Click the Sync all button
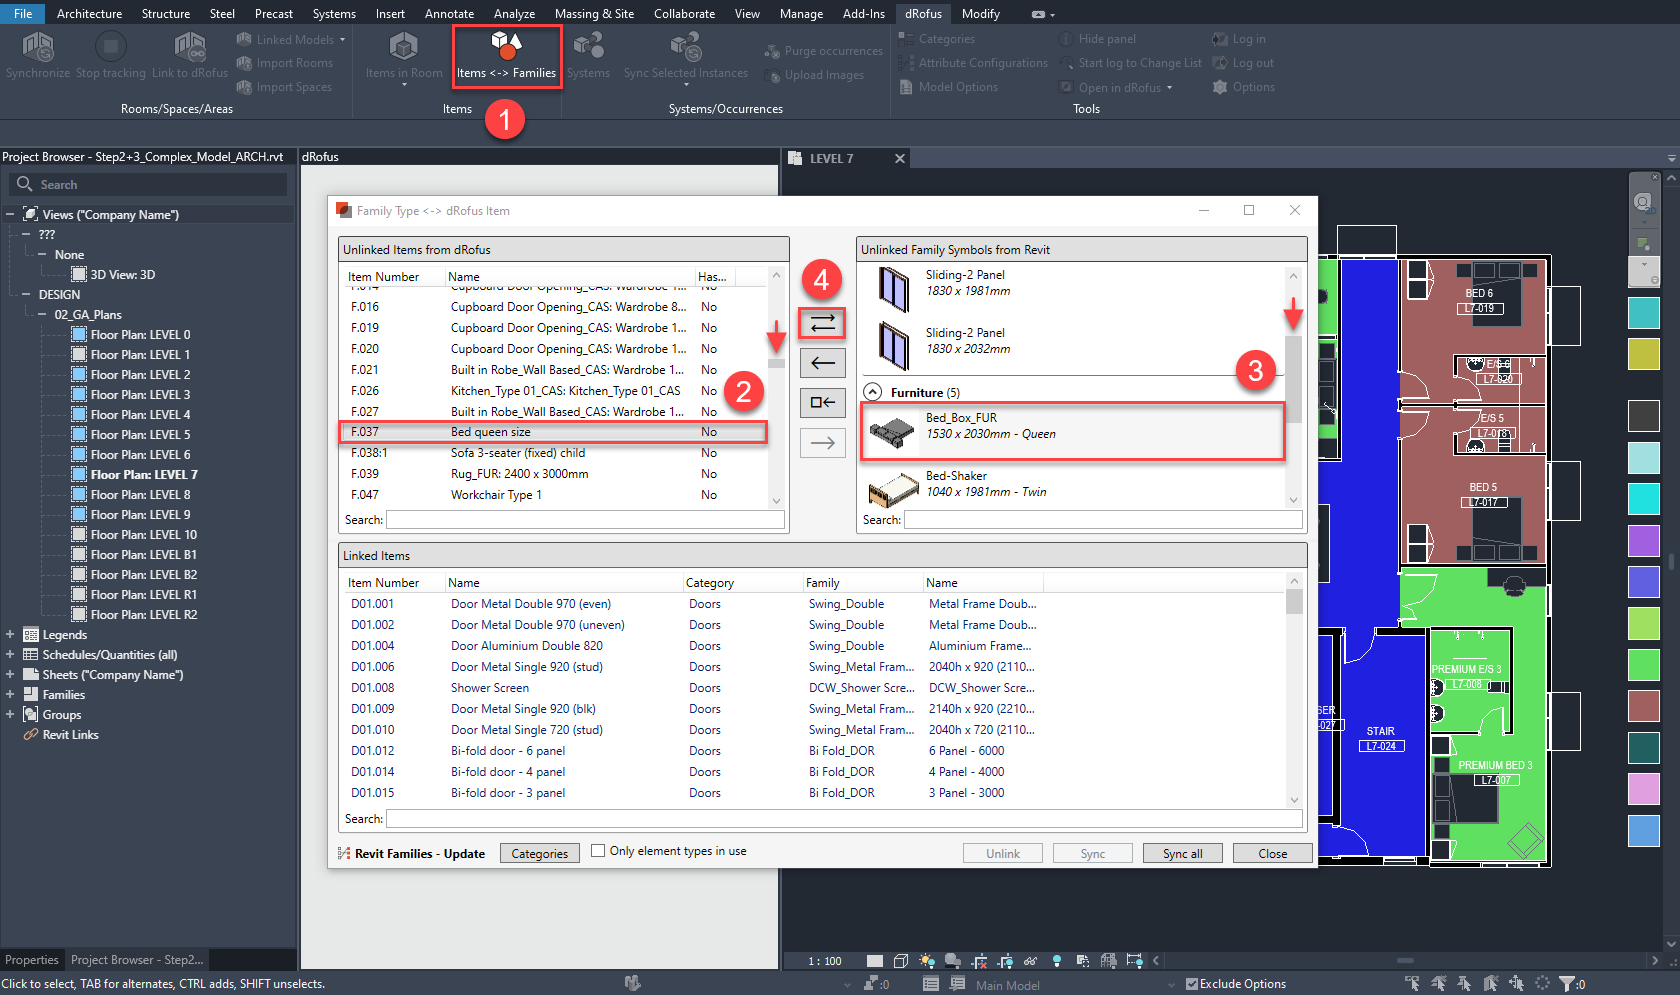This screenshot has width=1680, height=995. tap(1182, 853)
